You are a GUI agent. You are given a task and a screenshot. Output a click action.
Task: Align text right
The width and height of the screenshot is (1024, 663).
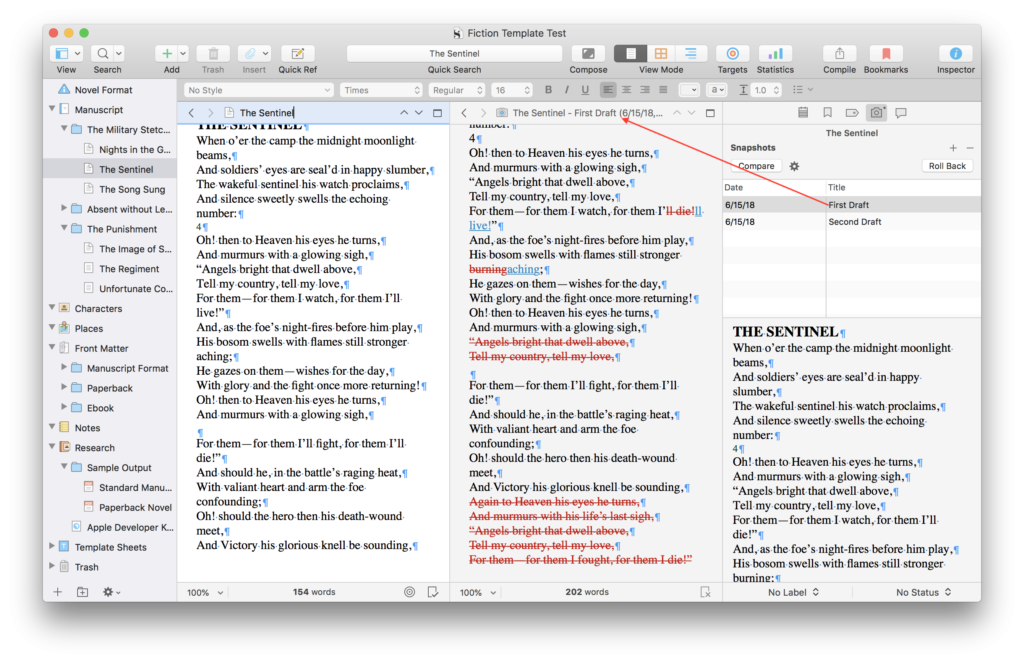pos(645,90)
